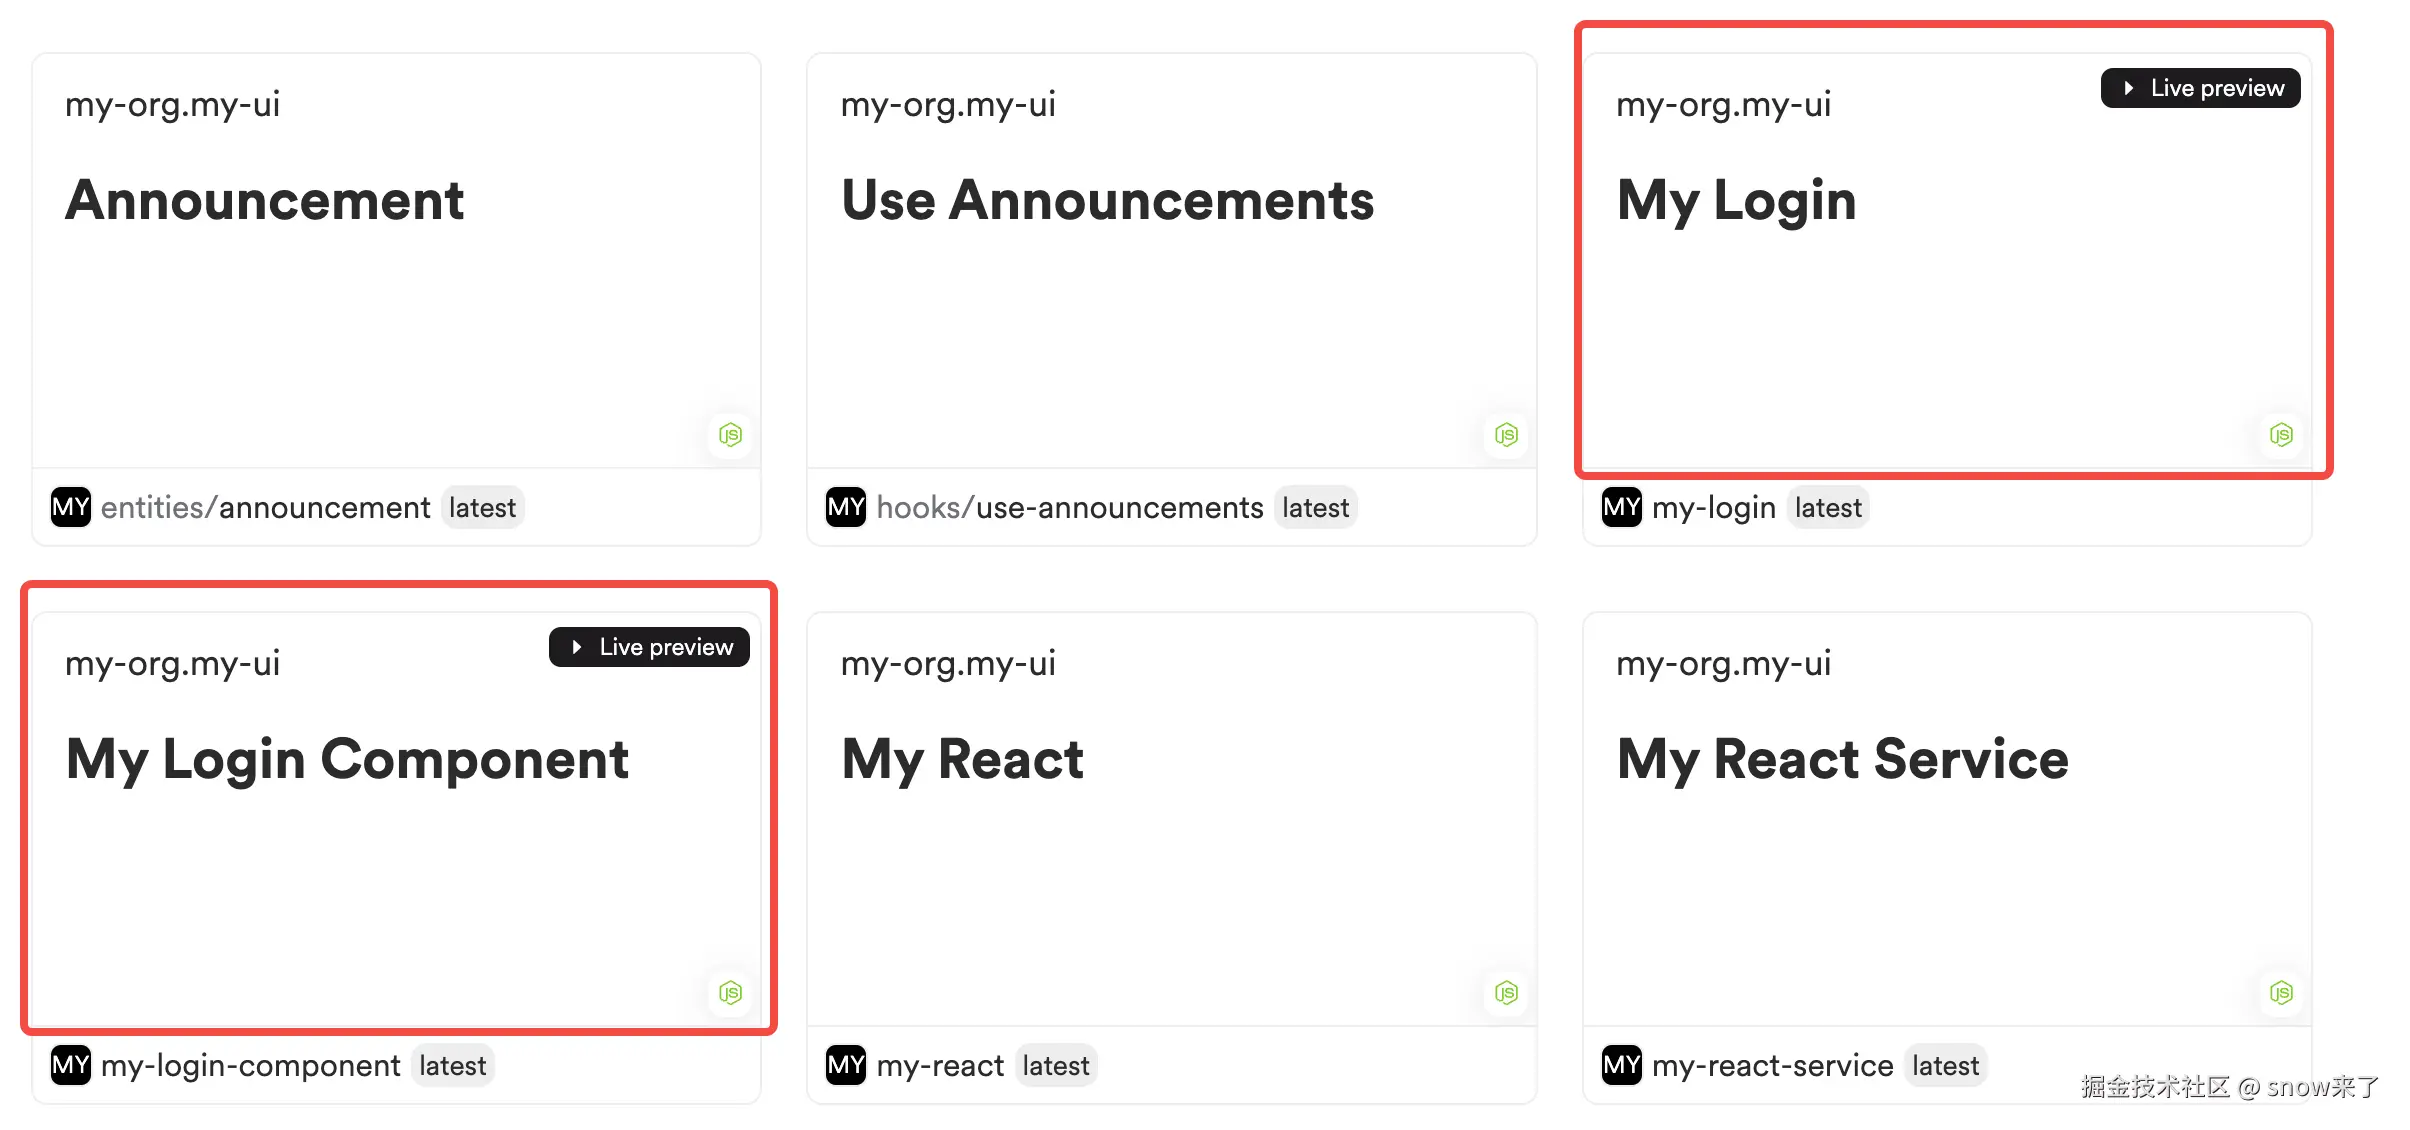Click MY avatar beside hooks/use-announcements
The height and width of the screenshot is (1130, 2410).
[846, 507]
